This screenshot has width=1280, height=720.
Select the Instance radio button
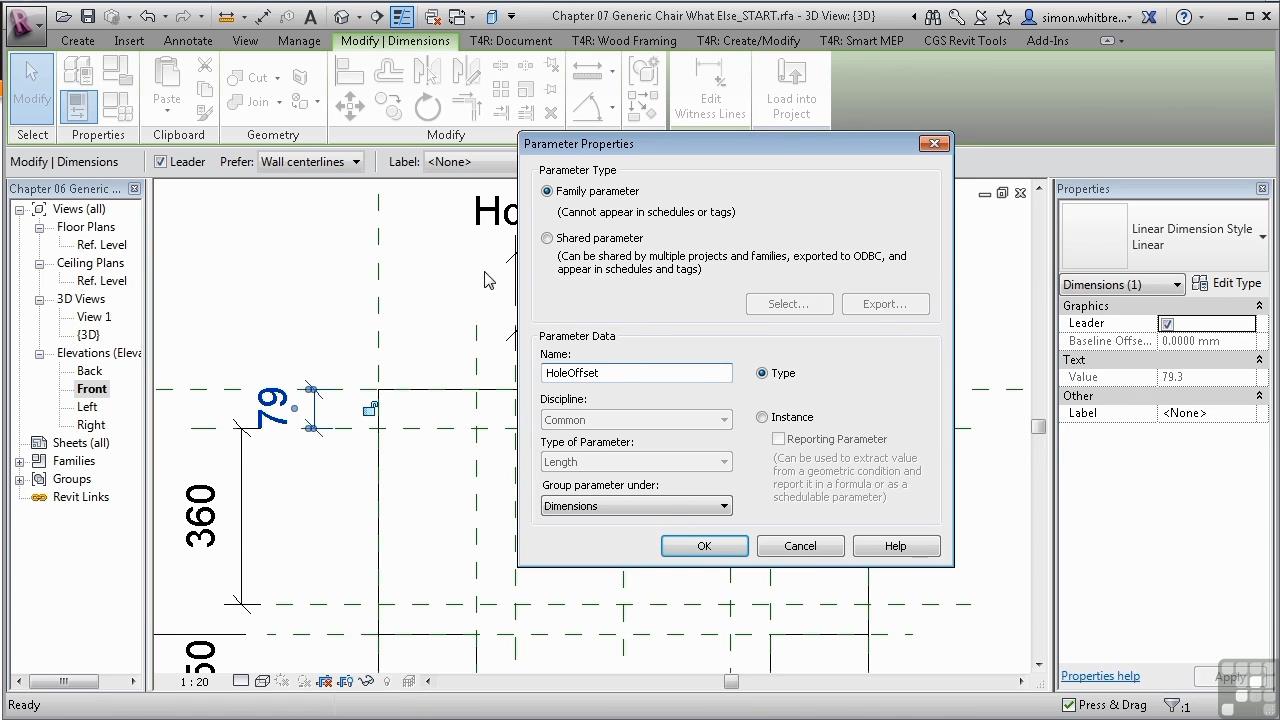pos(762,417)
